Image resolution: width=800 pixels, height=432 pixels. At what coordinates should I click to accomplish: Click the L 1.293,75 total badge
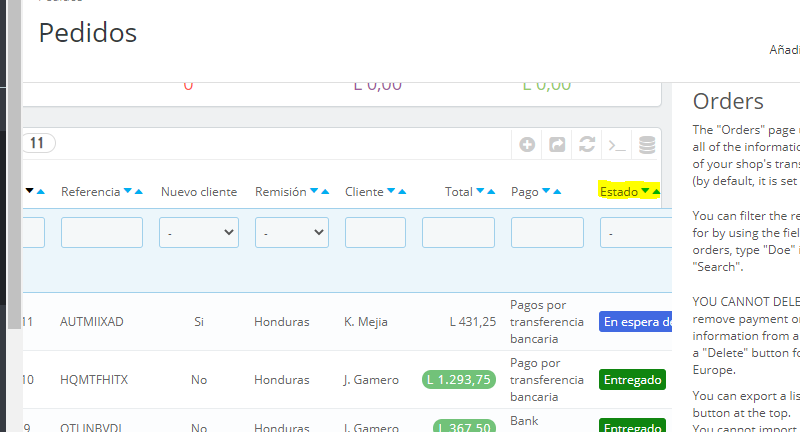click(x=459, y=379)
